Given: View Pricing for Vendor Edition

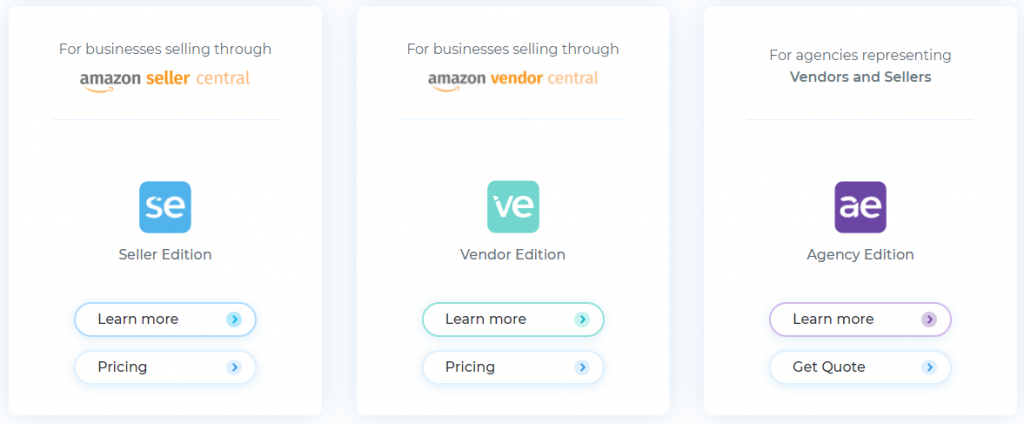Looking at the screenshot, I should [x=513, y=367].
